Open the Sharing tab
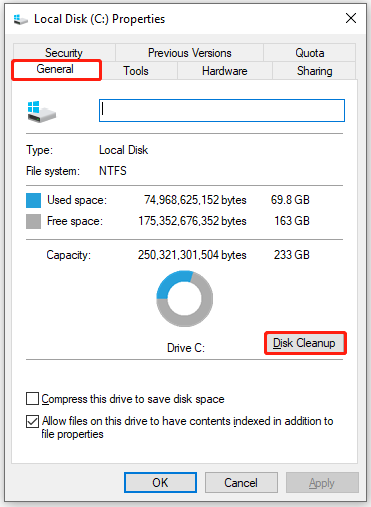The width and height of the screenshot is (371, 507). 314,71
